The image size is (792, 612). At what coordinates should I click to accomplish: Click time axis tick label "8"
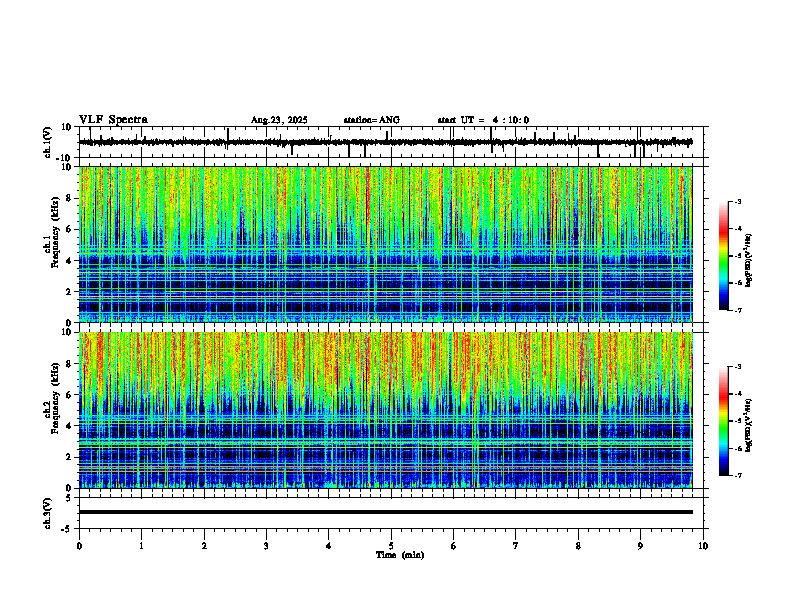[578, 546]
